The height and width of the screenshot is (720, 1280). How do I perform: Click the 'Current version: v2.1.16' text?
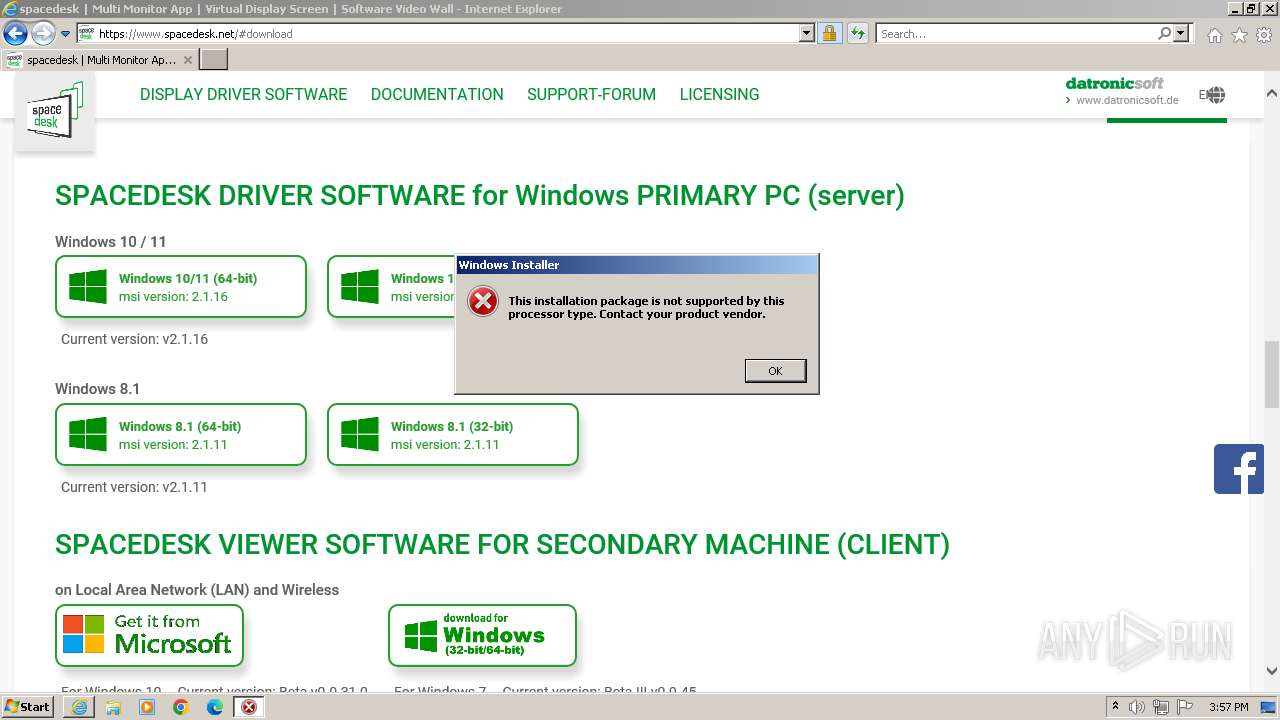[x=134, y=339]
